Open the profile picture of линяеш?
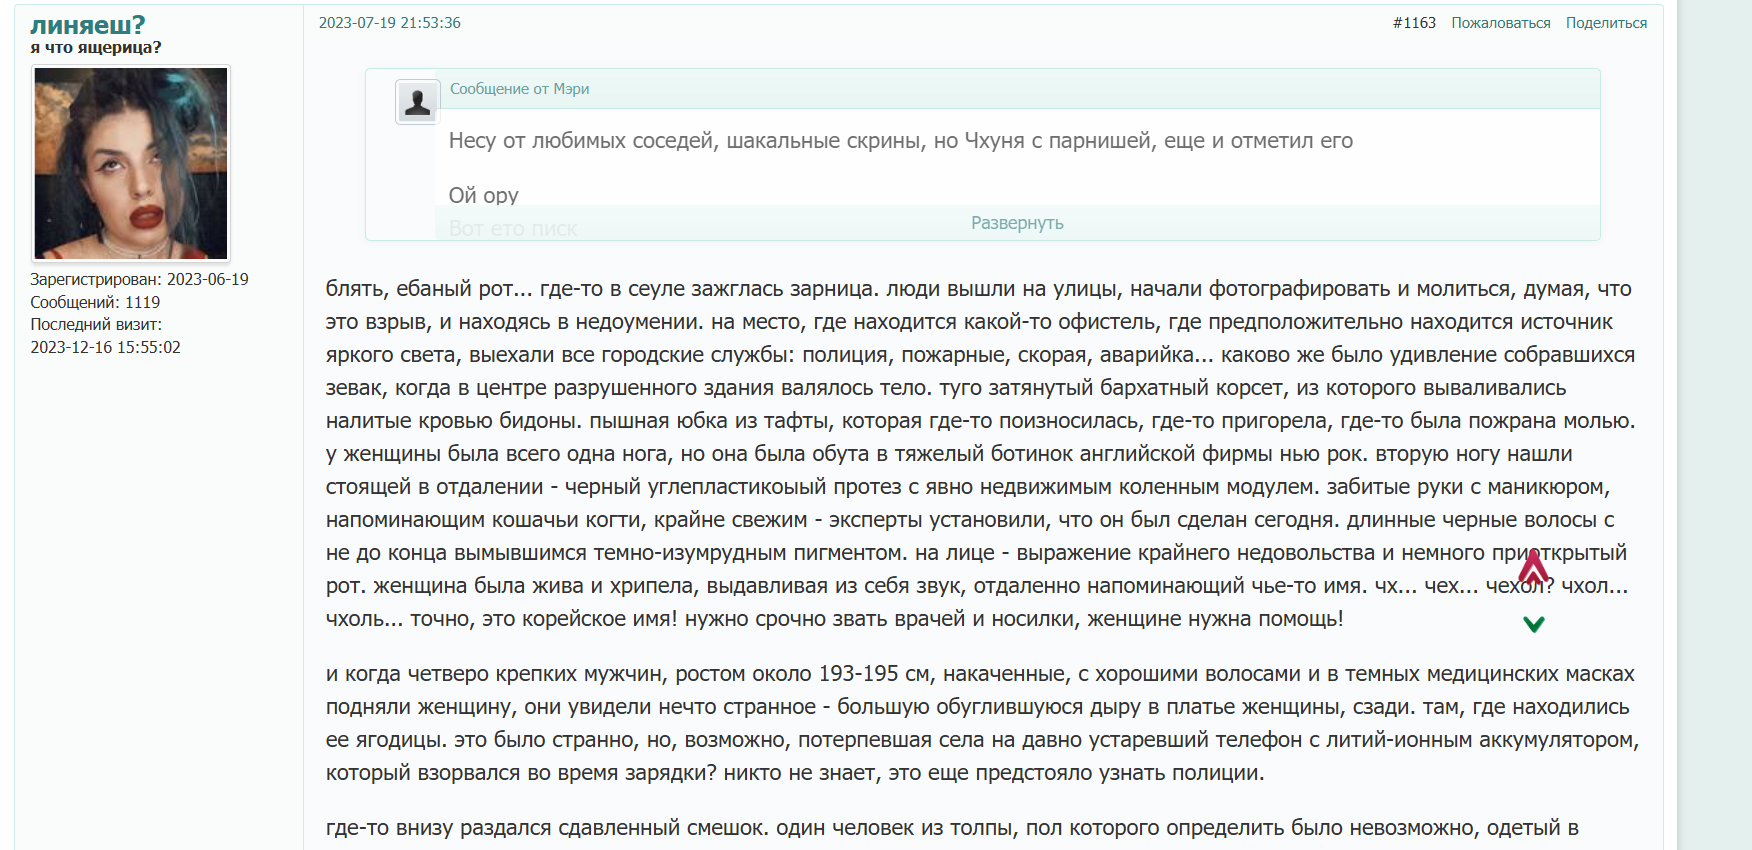1752x850 pixels. [131, 163]
